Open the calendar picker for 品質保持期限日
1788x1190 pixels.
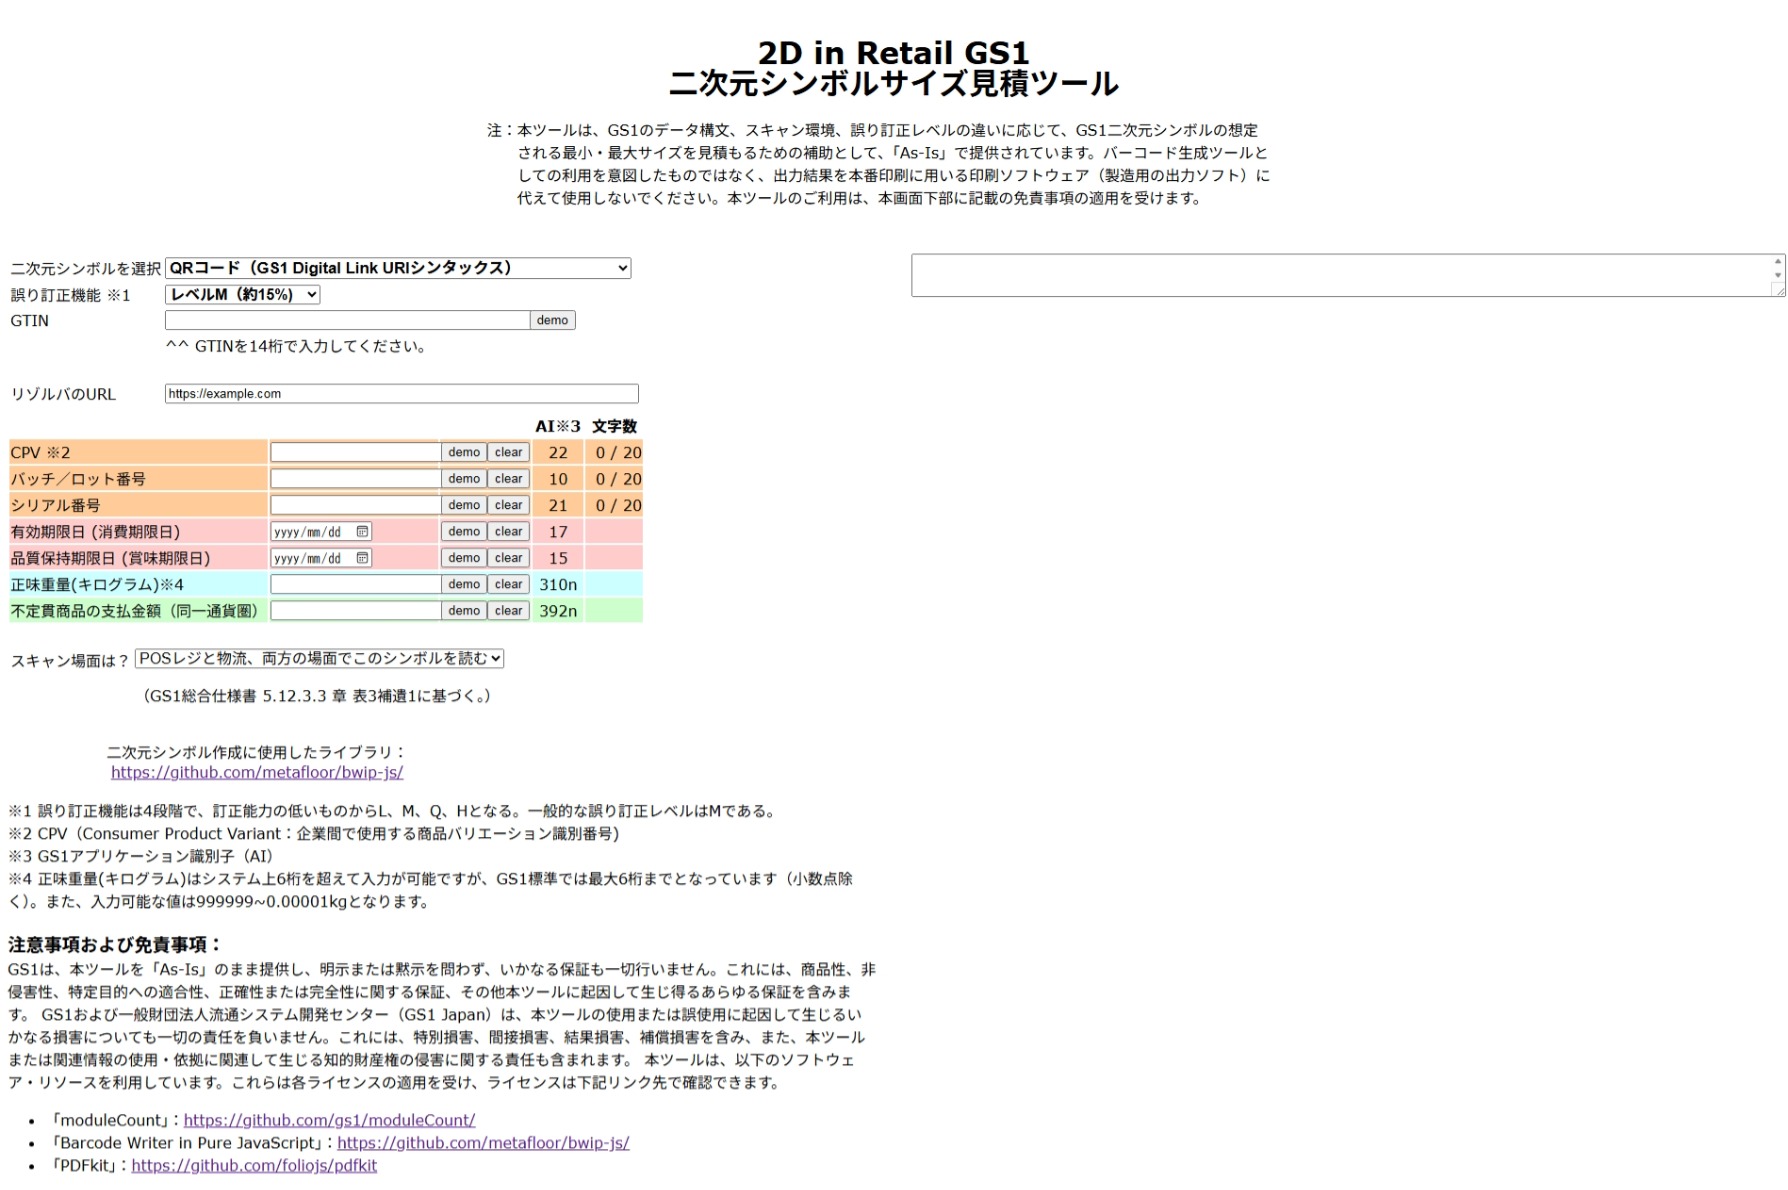coord(362,558)
